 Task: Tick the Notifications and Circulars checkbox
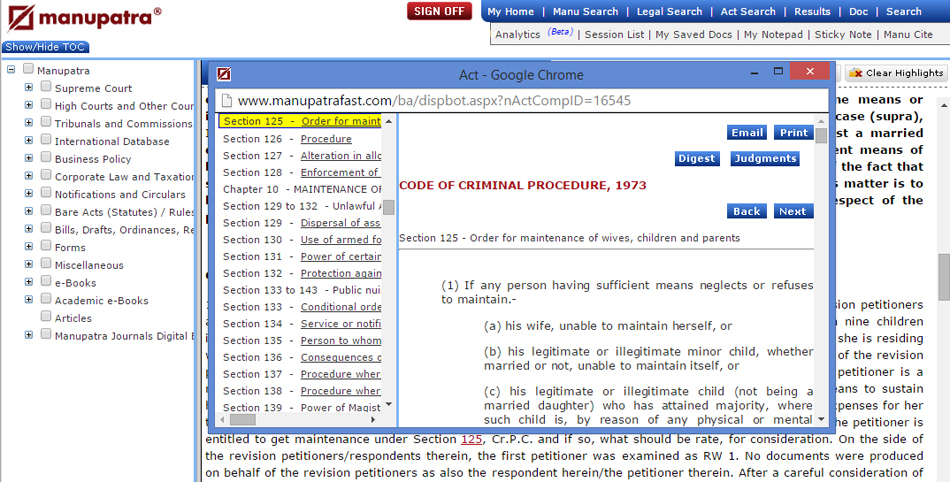(46, 192)
